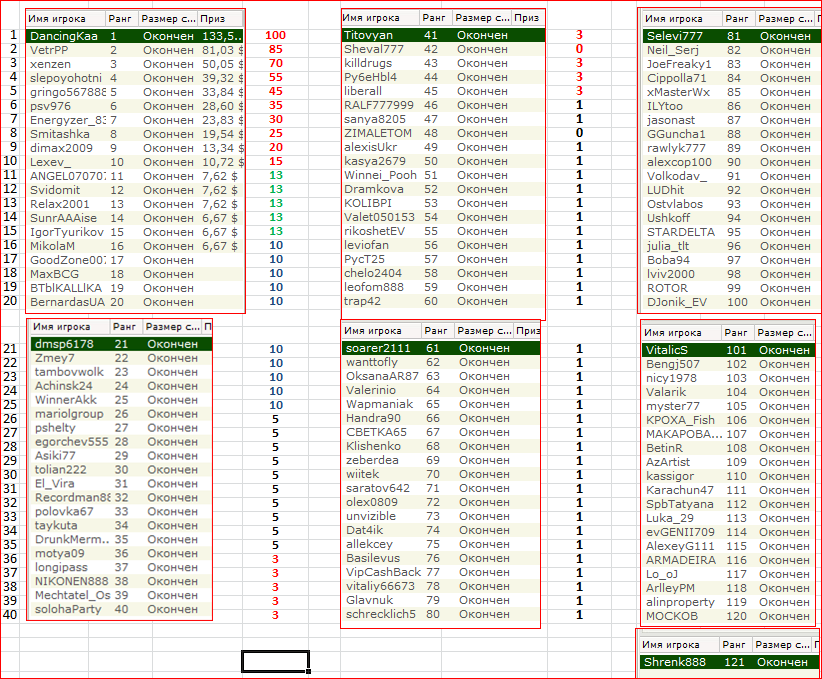The height and width of the screenshot is (679, 822).
Task: Click the green points value 13 beside Svidomit
Action: point(276,189)
